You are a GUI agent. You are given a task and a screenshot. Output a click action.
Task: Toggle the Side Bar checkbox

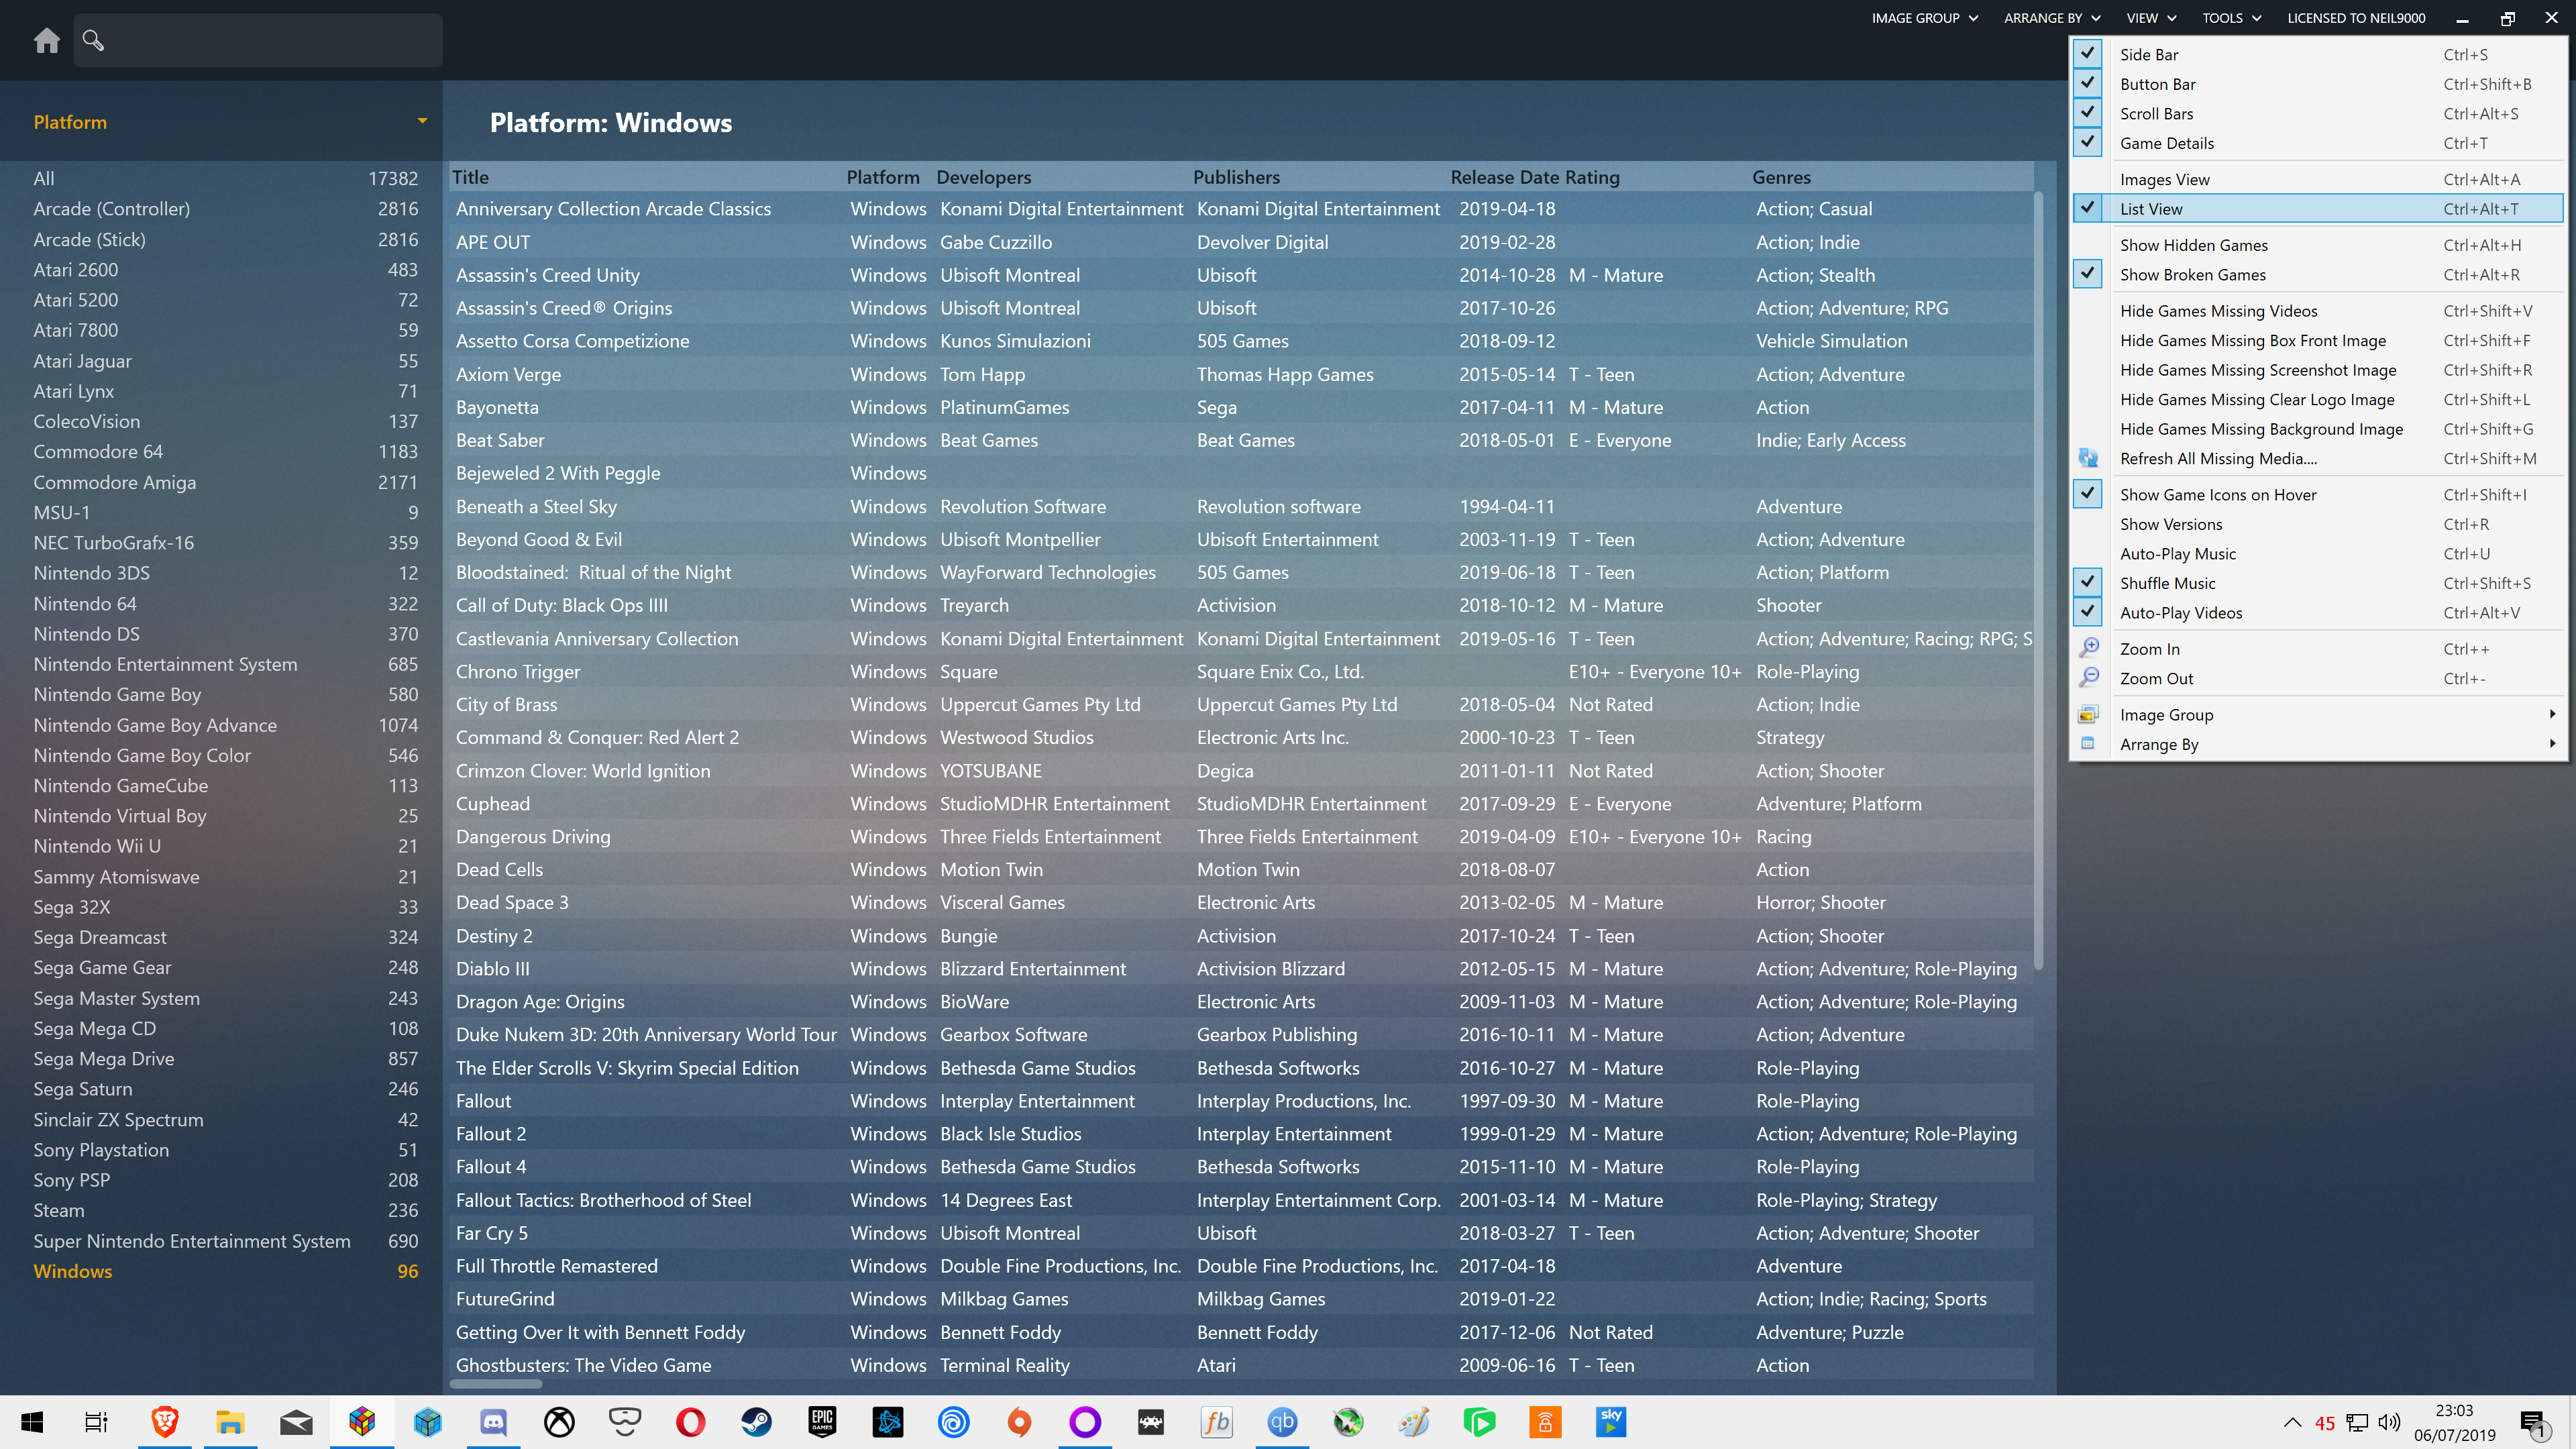2088,54
